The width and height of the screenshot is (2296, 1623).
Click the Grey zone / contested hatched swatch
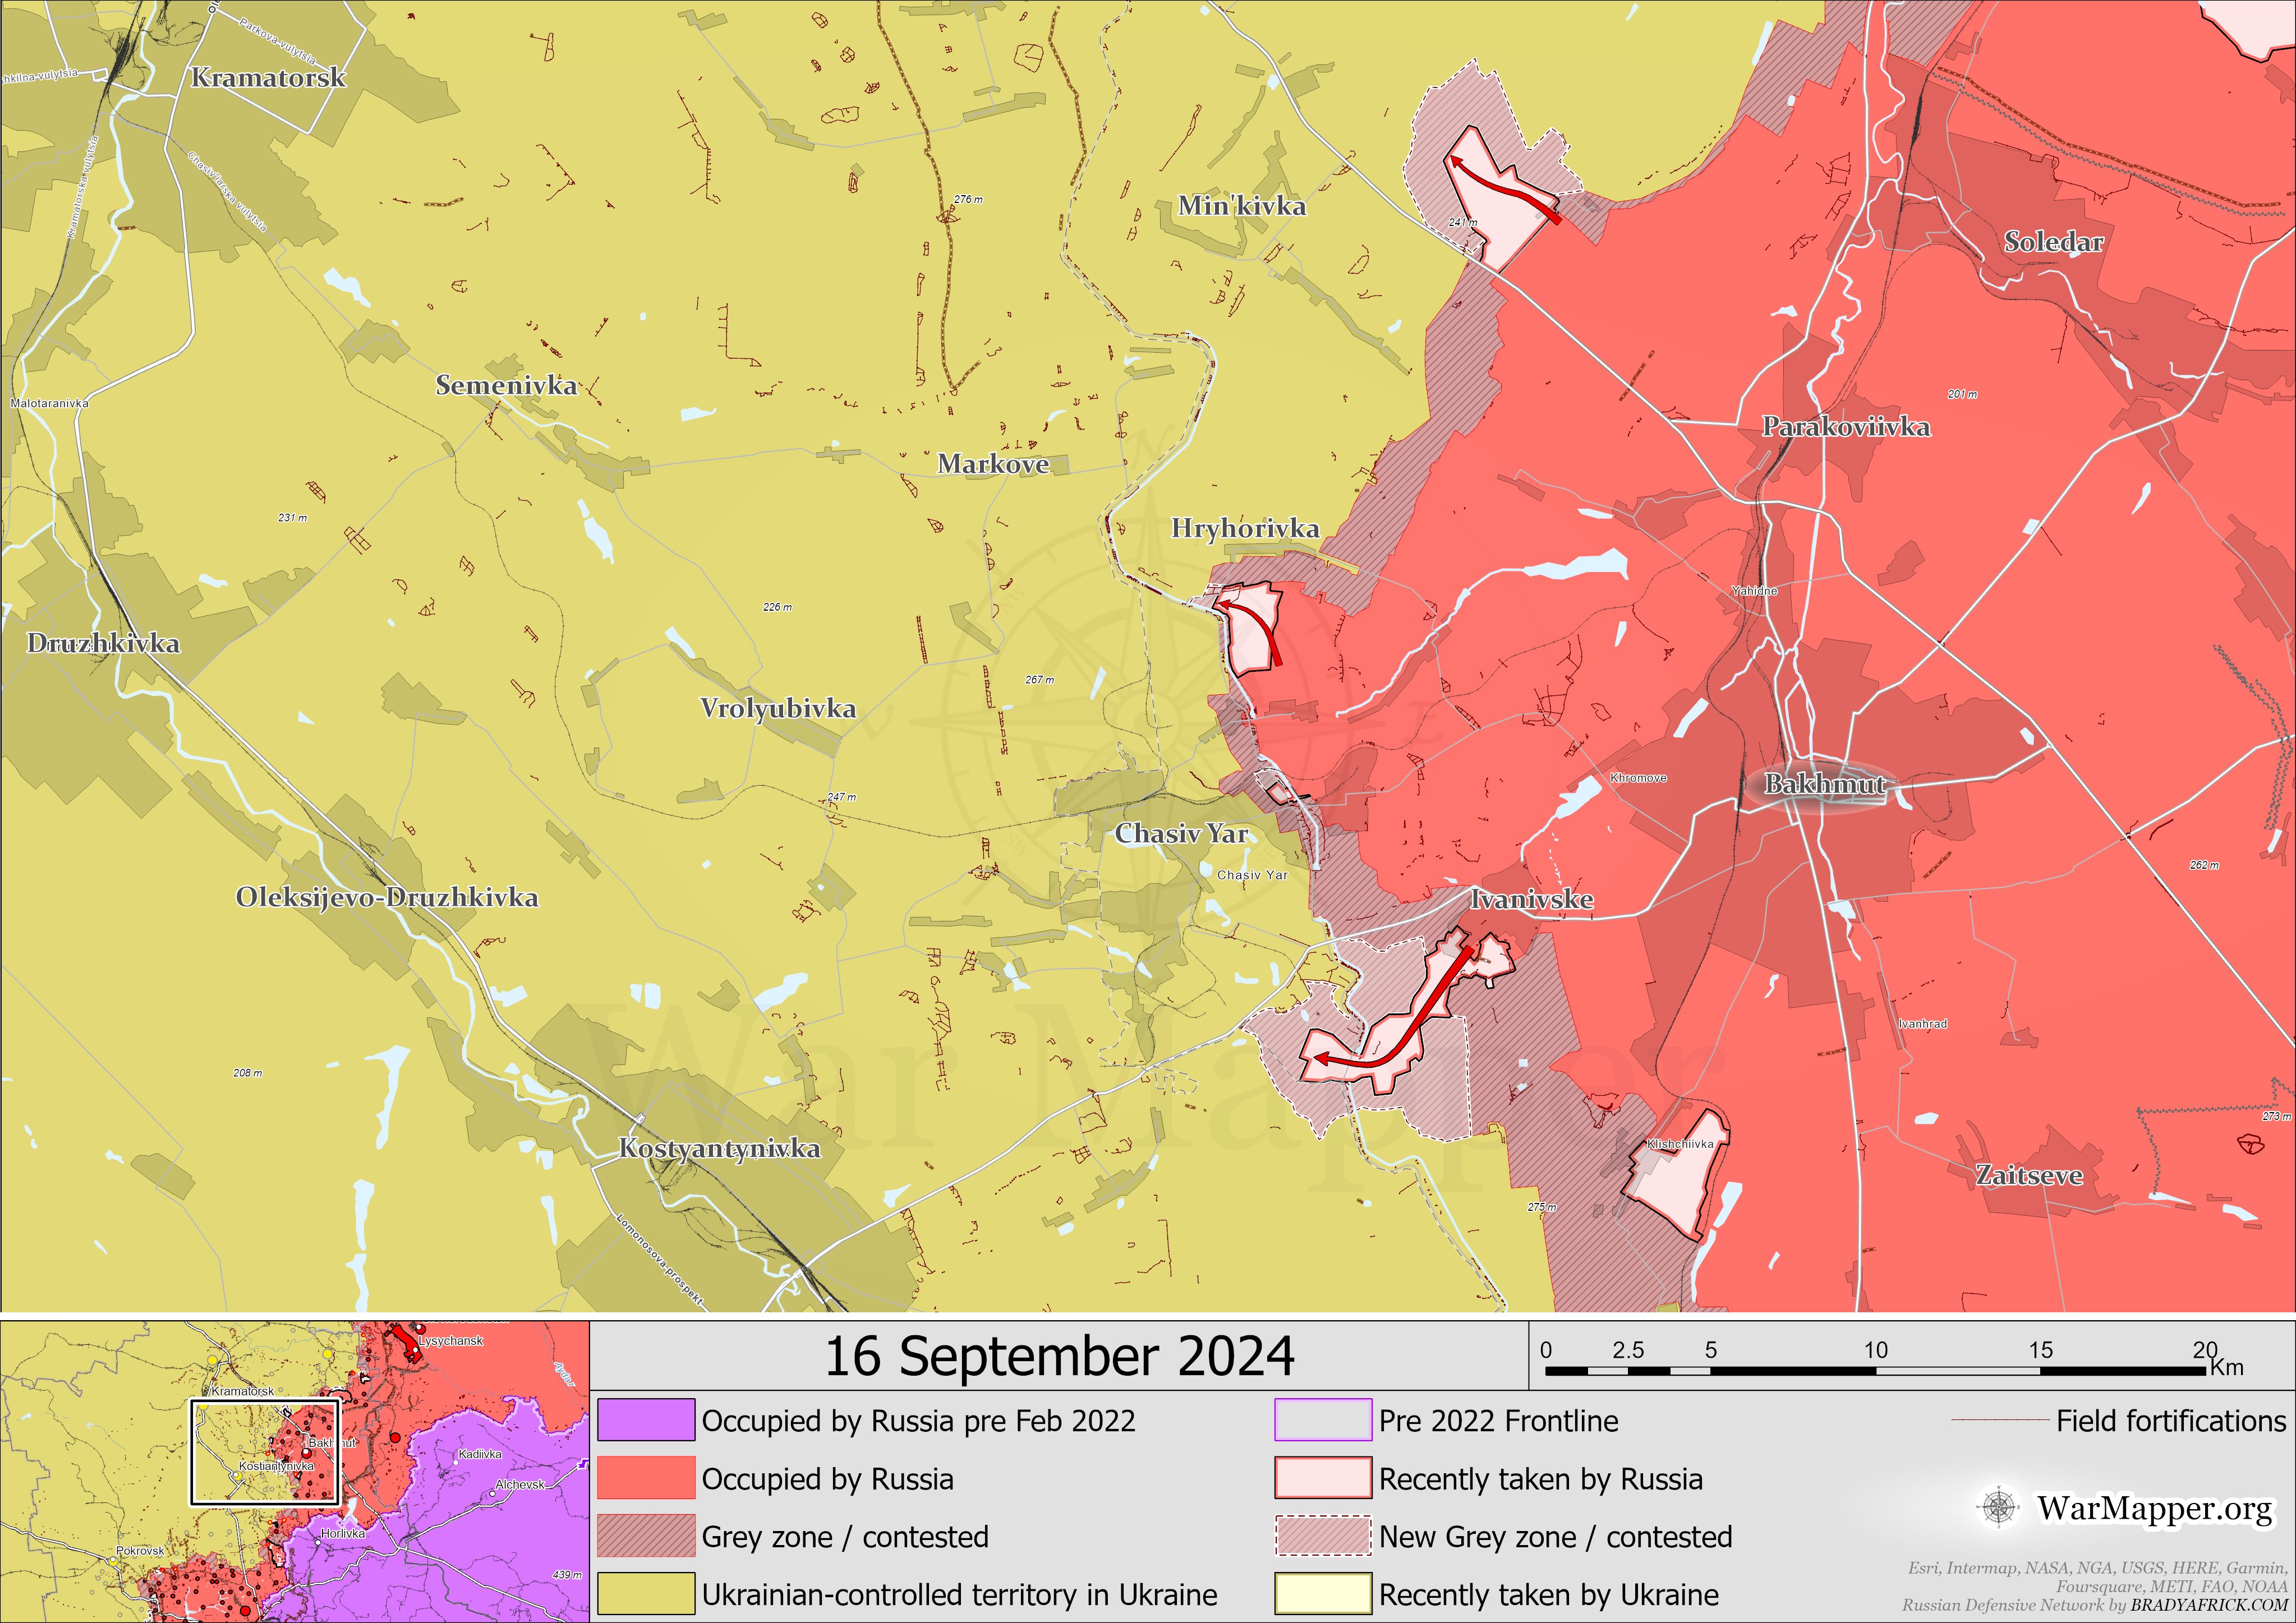[646, 1536]
